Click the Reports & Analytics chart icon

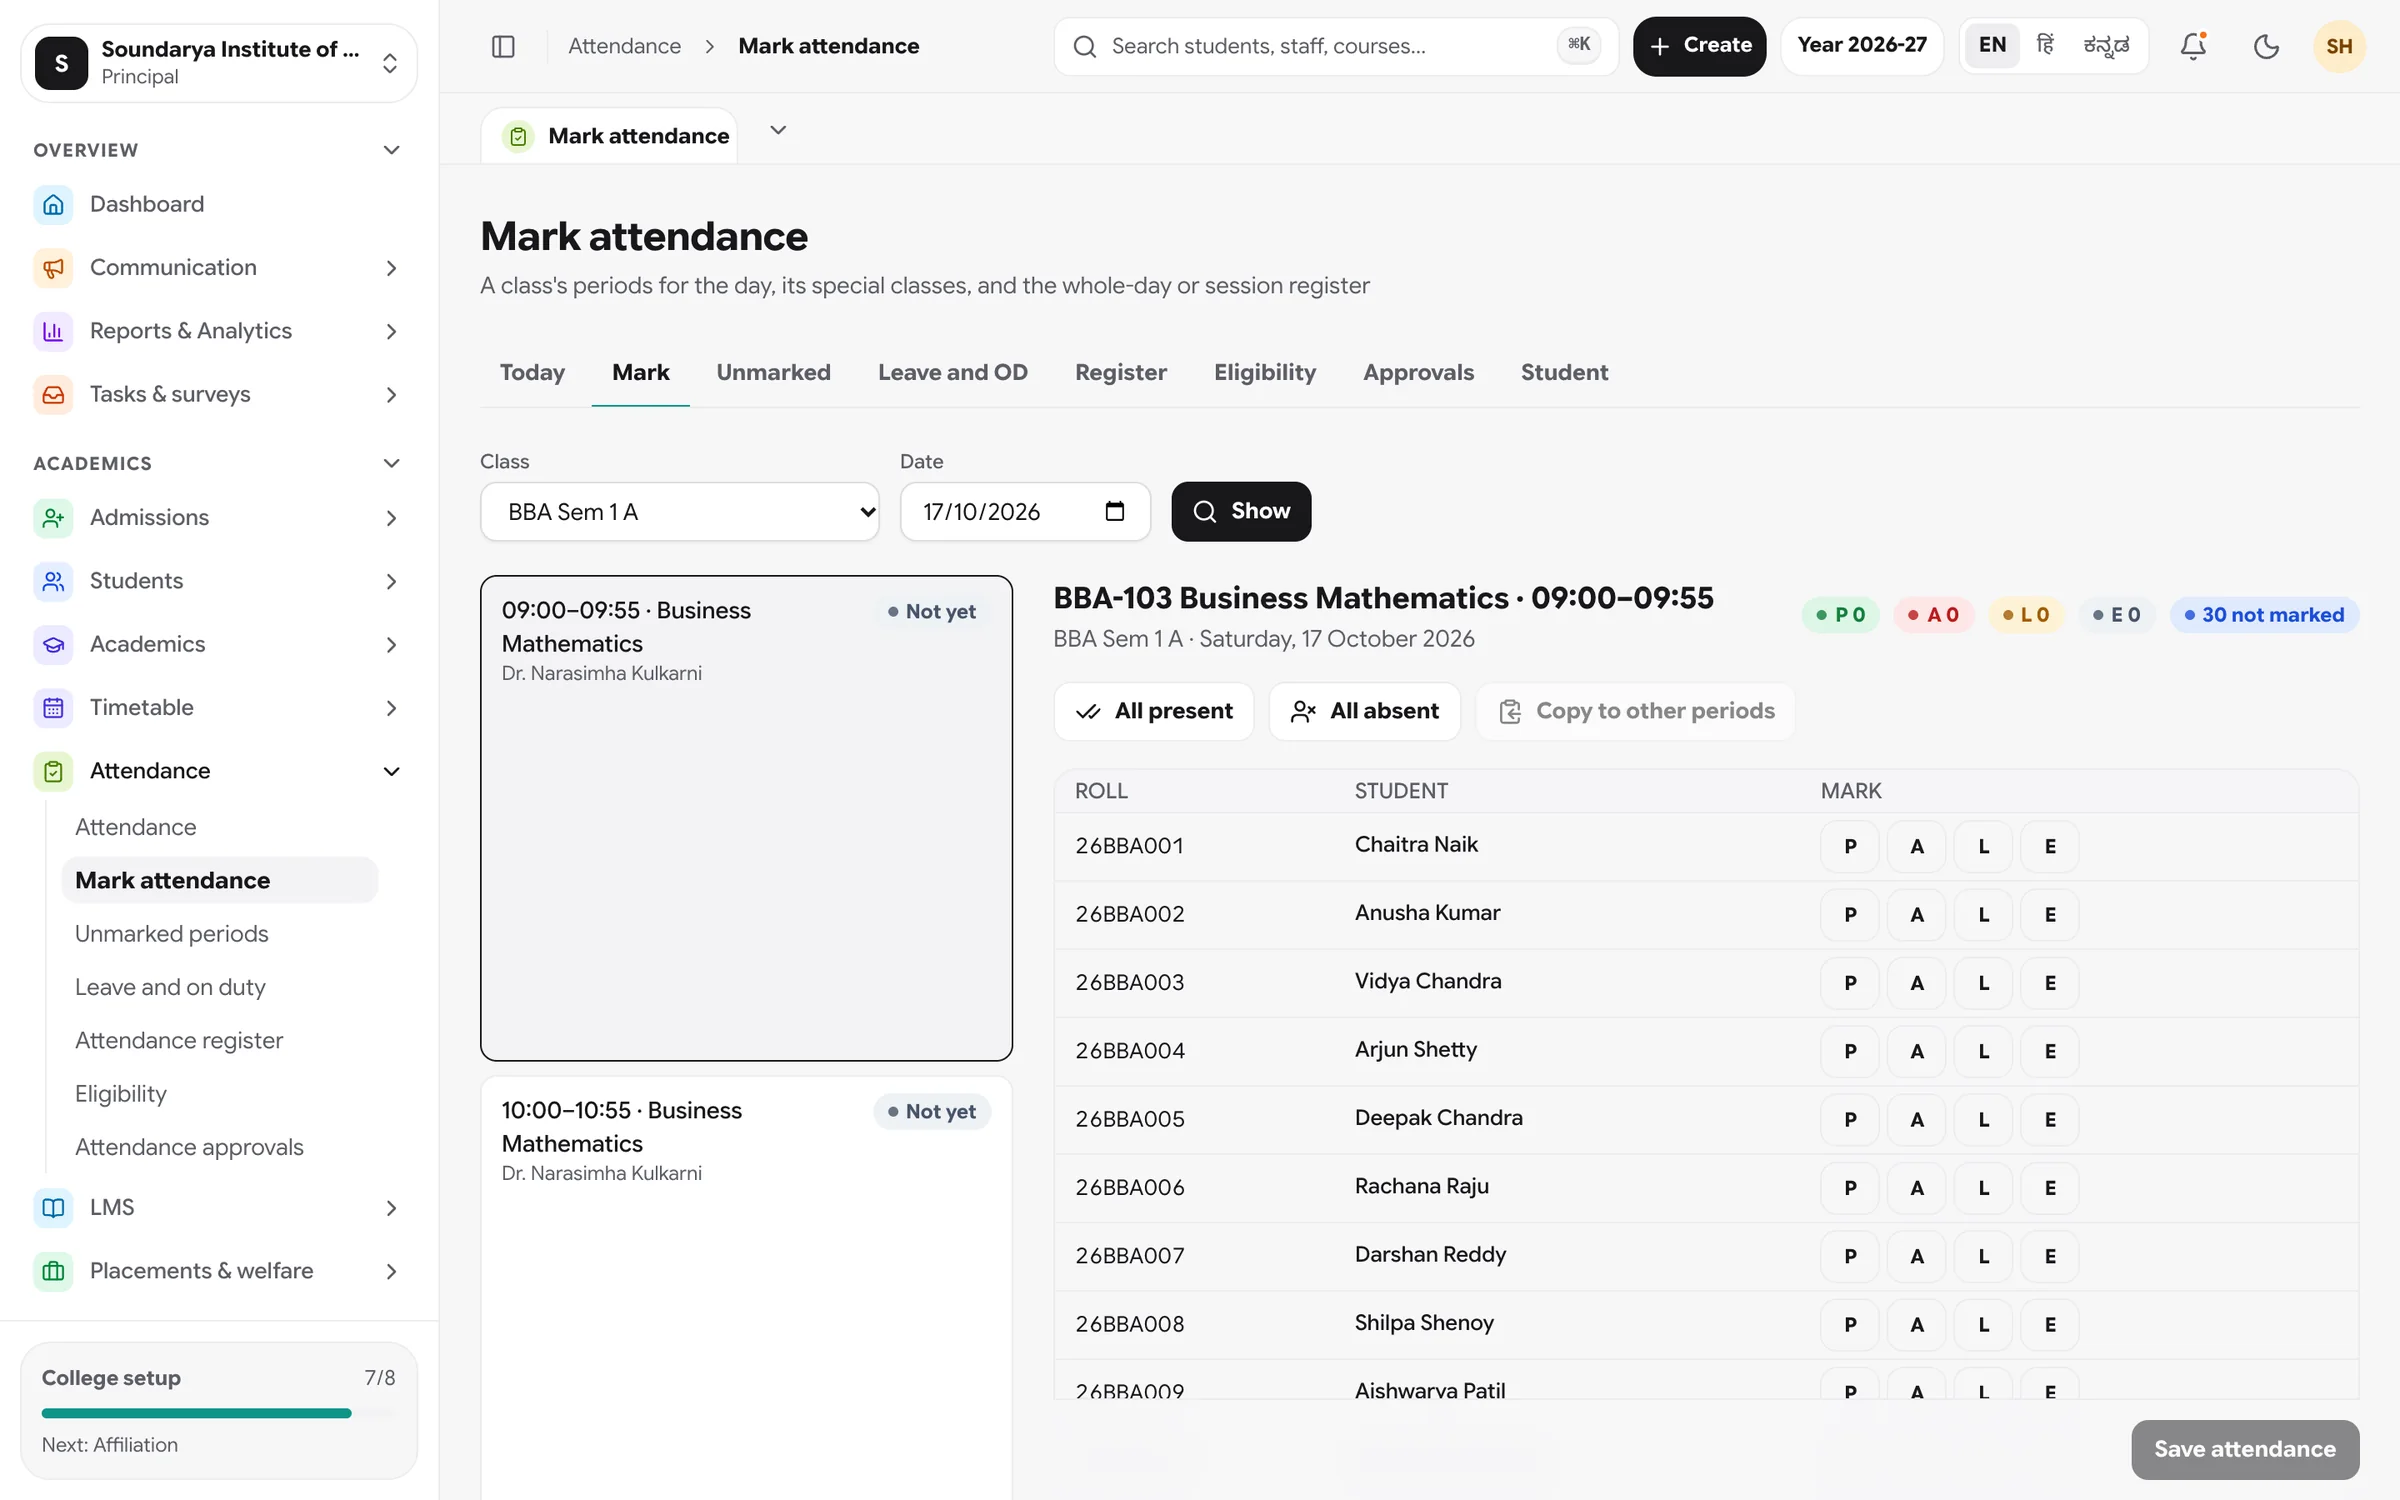[x=53, y=331]
